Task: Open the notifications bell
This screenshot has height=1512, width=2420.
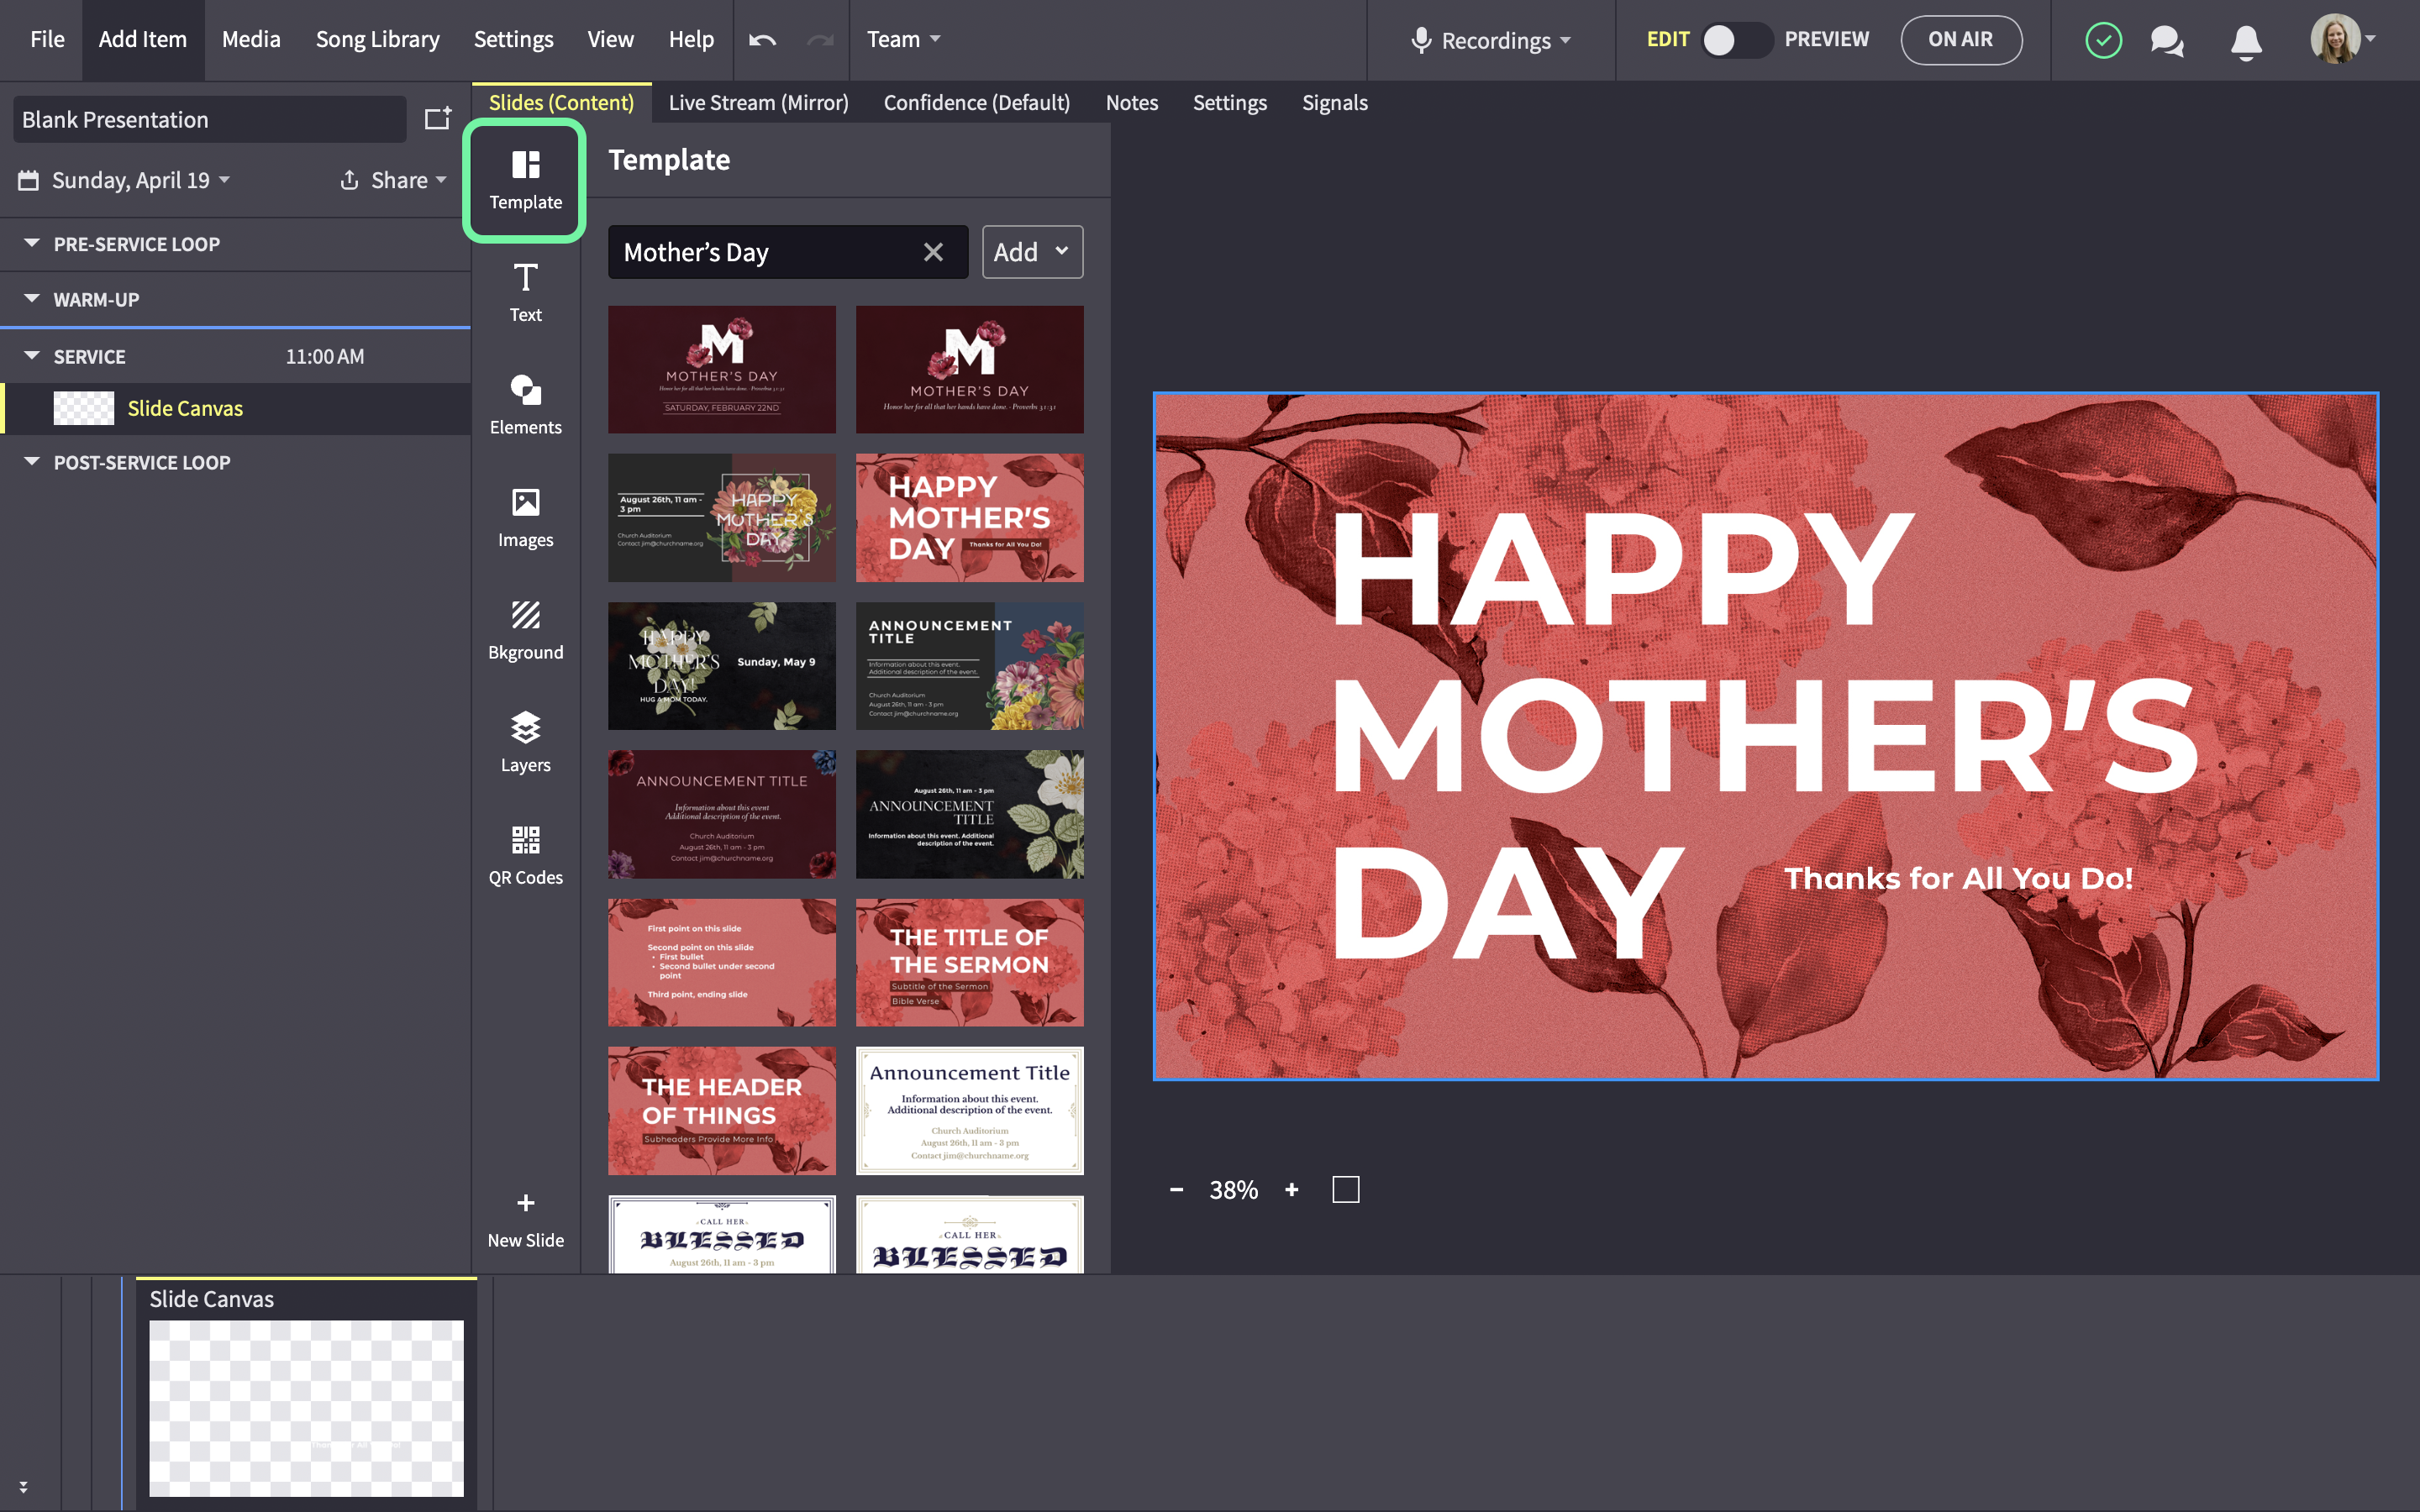Action: 2246,41
